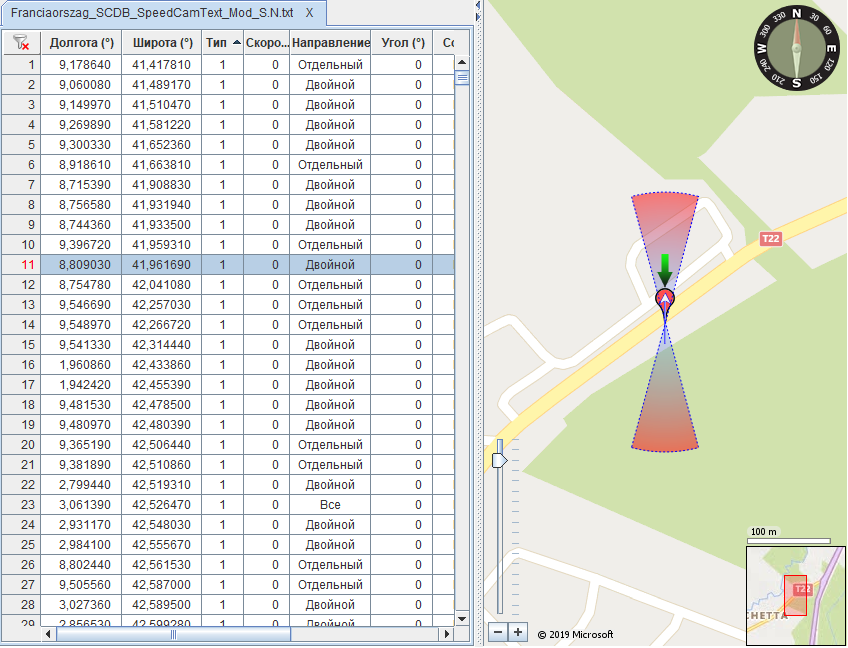The image size is (848, 648).
Task: Click longitude cell 9,365190
Action: [x=81, y=445]
